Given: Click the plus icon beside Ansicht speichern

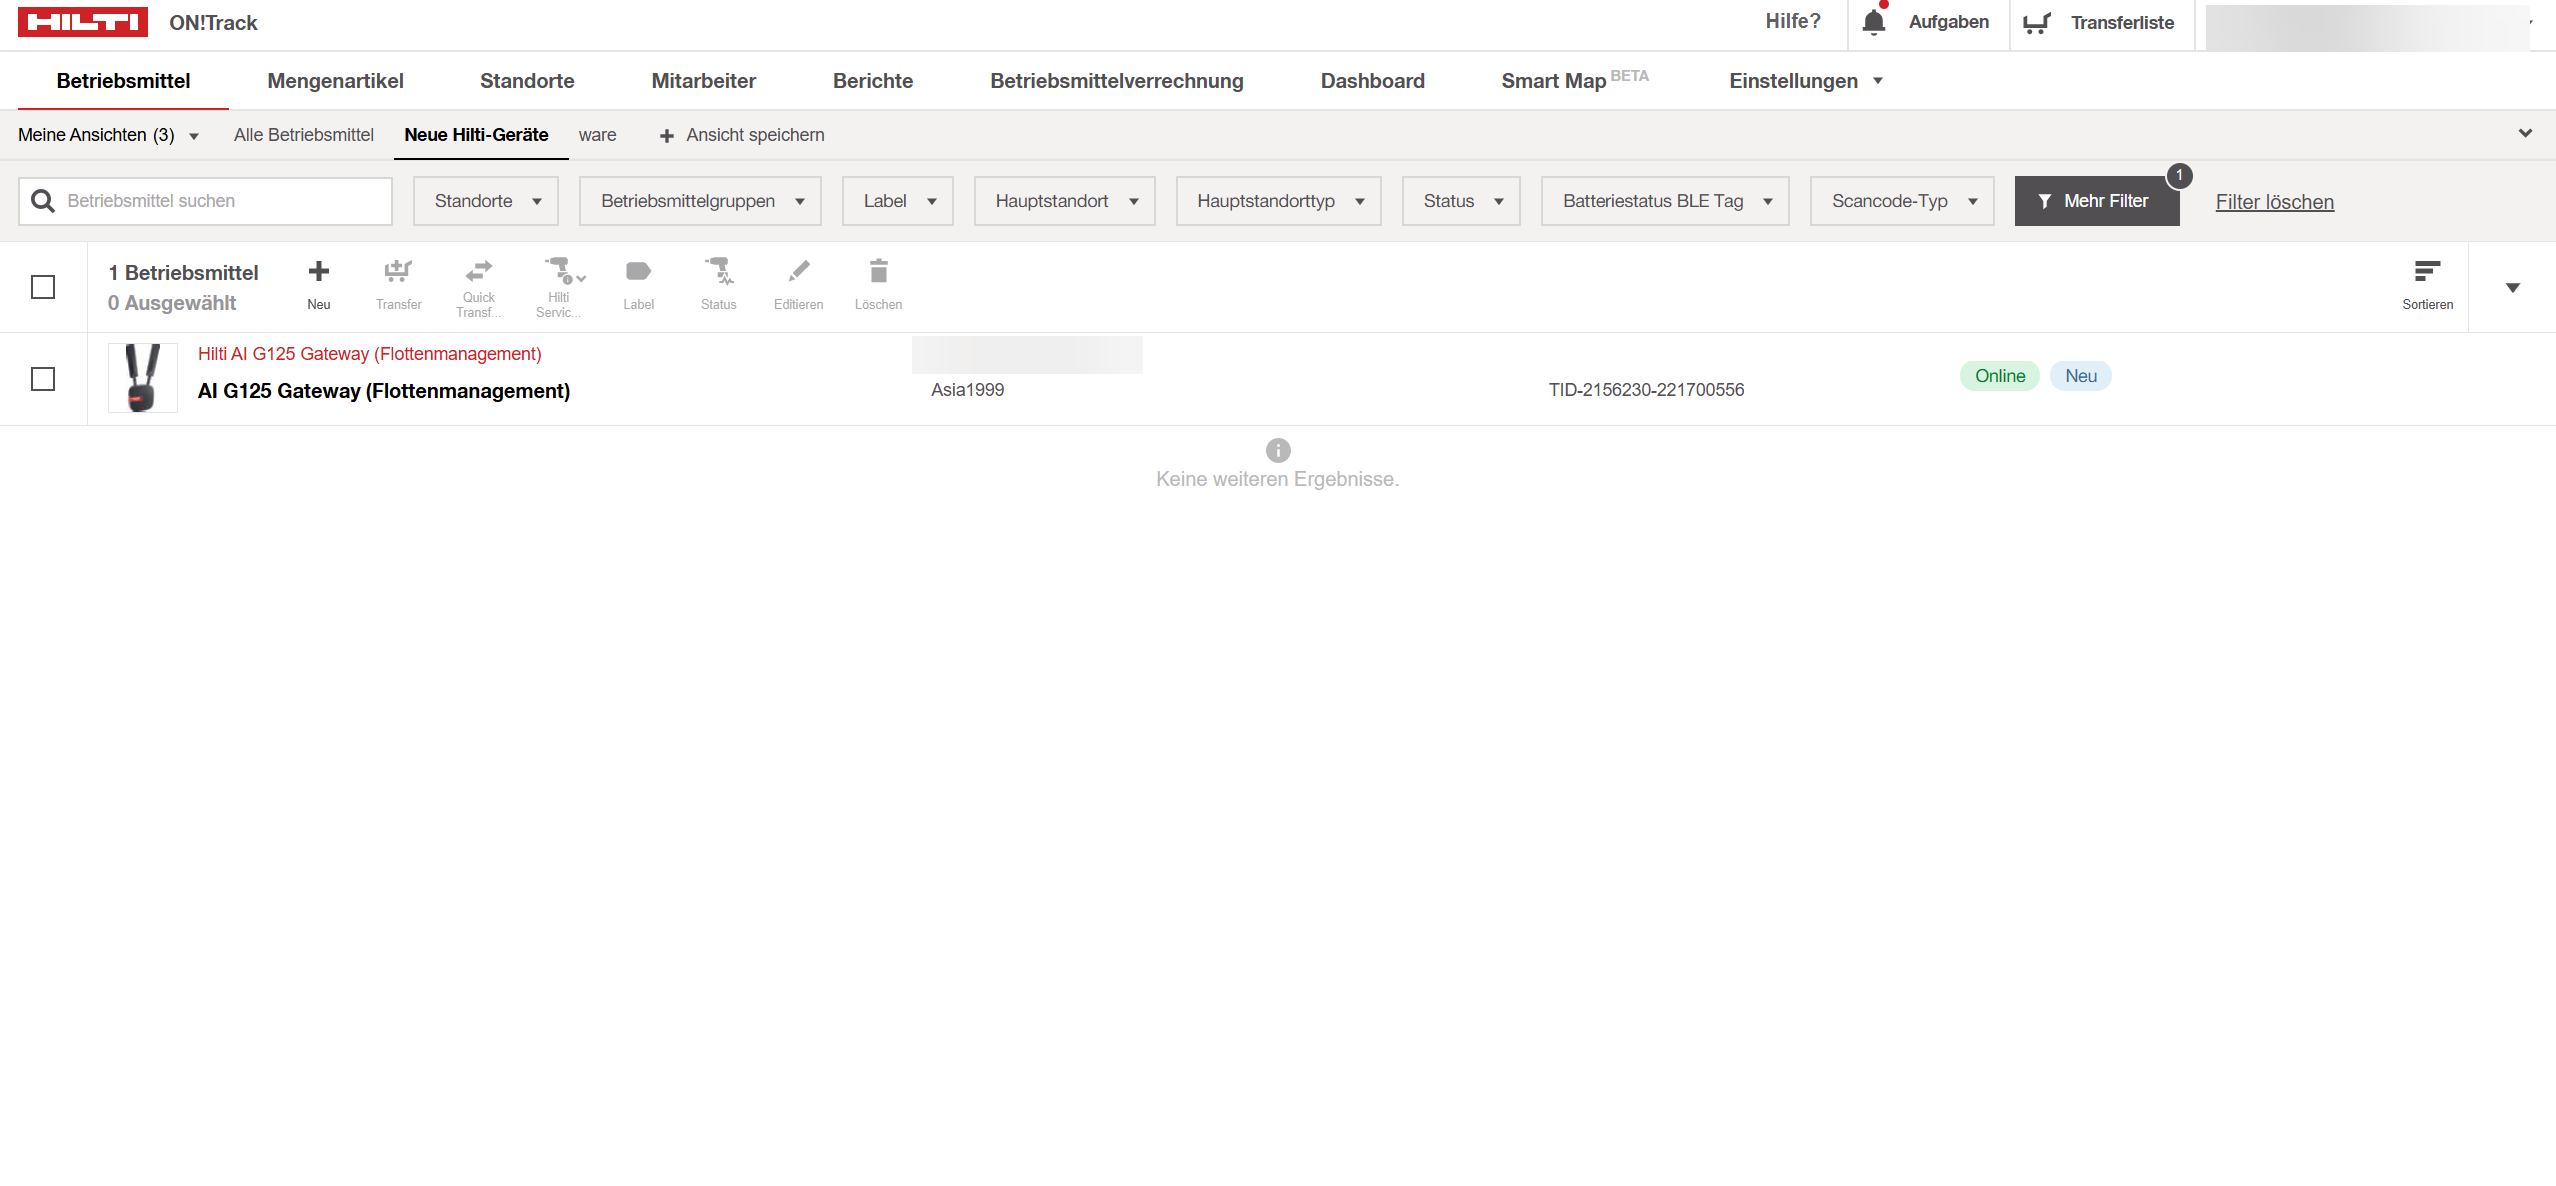Looking at the screenshot, I should (x=667, y=136).
